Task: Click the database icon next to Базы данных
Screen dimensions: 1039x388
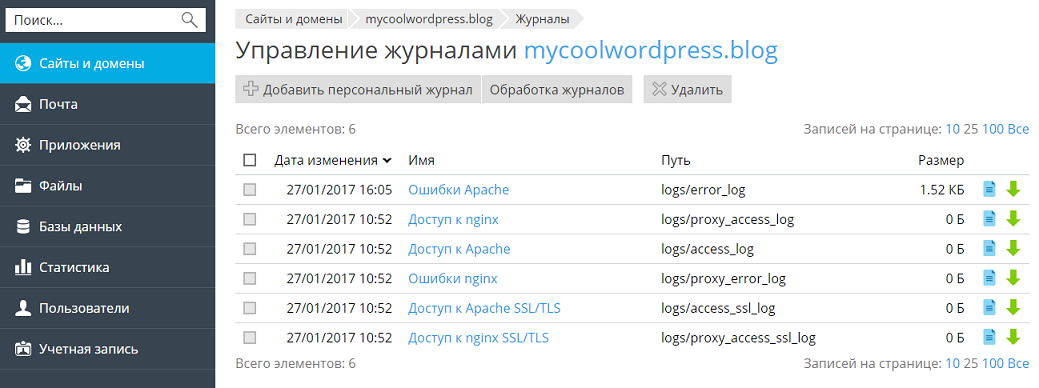Action: (23, 226)
